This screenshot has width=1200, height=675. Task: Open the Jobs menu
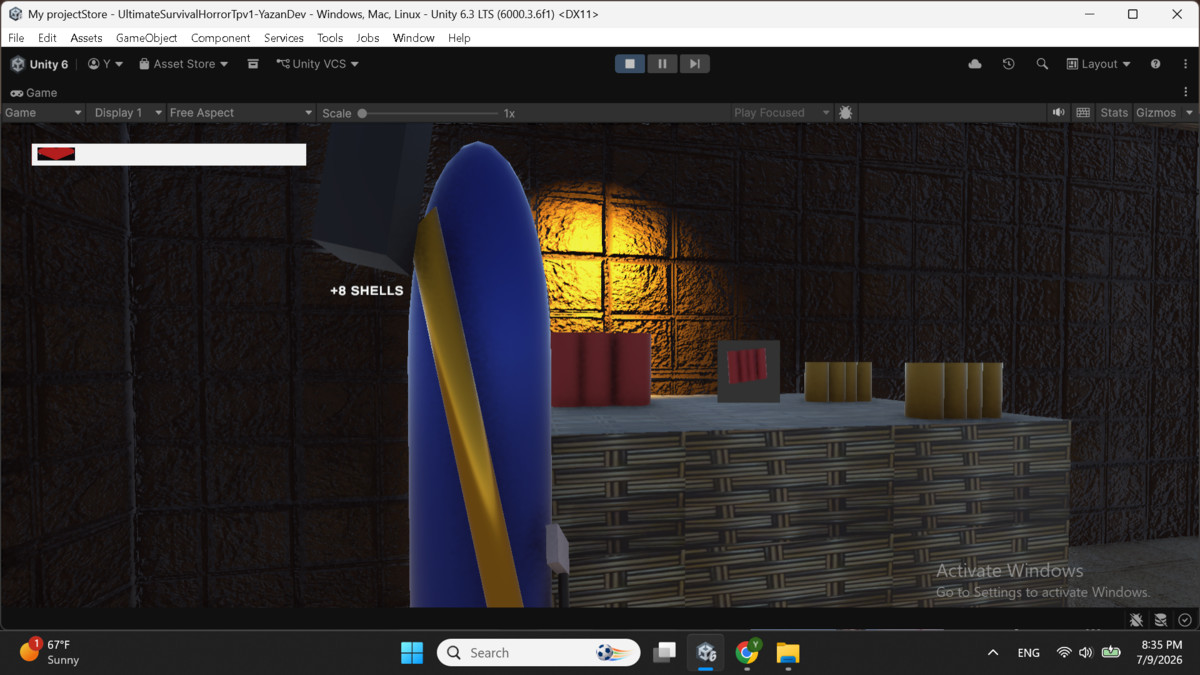(x=368, y=38)
